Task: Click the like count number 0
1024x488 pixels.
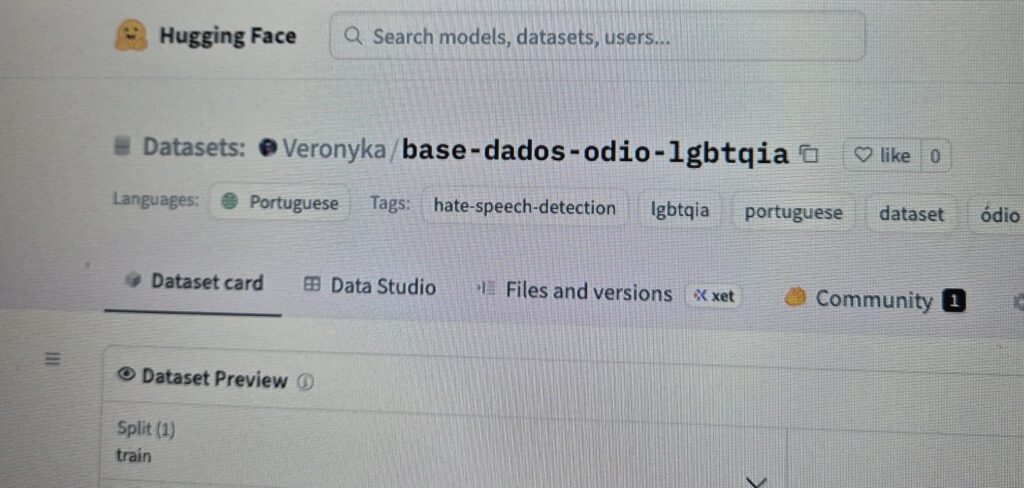Action: tap(935, 156)
